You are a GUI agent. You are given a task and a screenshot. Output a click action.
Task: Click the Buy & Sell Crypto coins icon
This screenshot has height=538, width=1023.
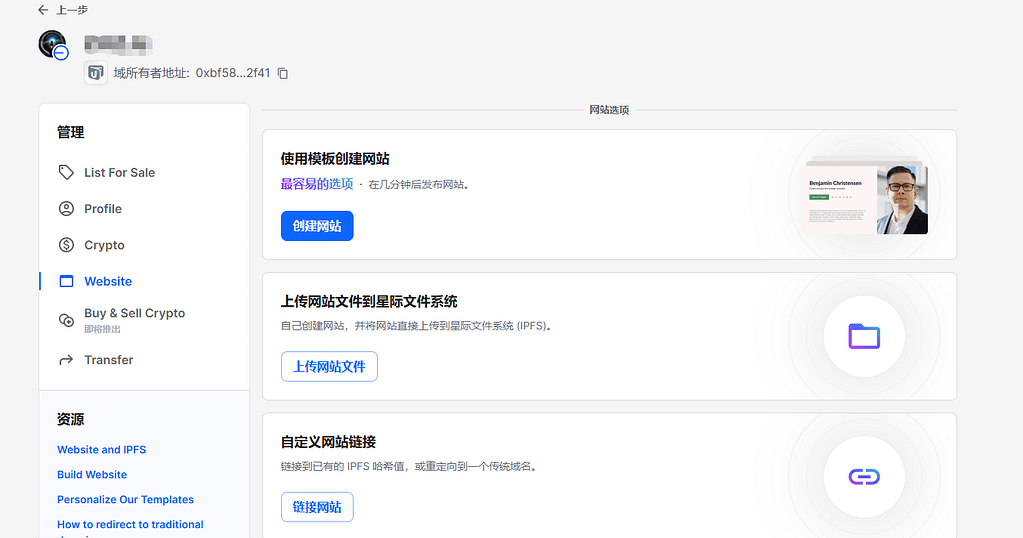click(x=66, y=320)
